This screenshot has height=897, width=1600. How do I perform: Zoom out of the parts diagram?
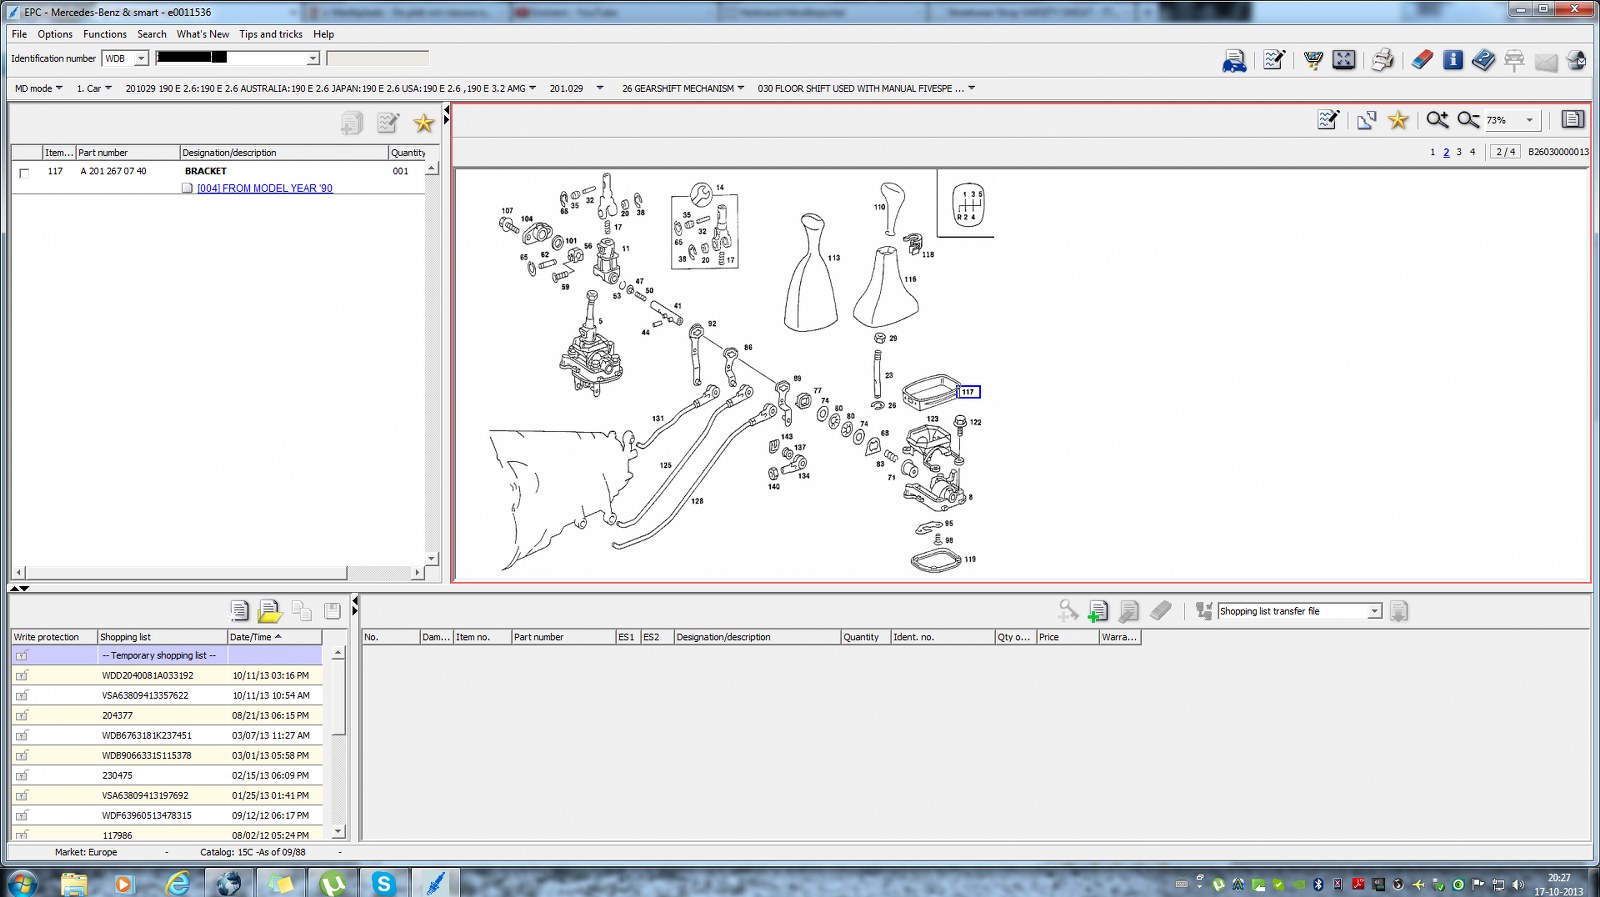click(1468, 120)
